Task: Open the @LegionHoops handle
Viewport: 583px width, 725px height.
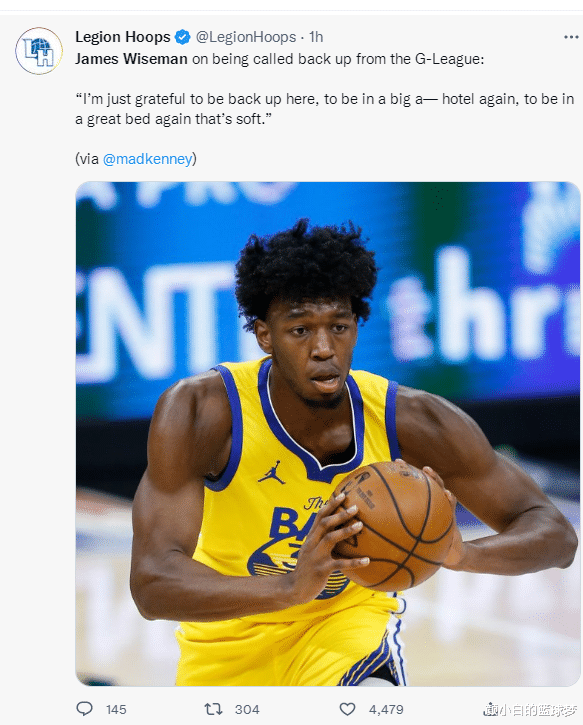Action: 246,37
